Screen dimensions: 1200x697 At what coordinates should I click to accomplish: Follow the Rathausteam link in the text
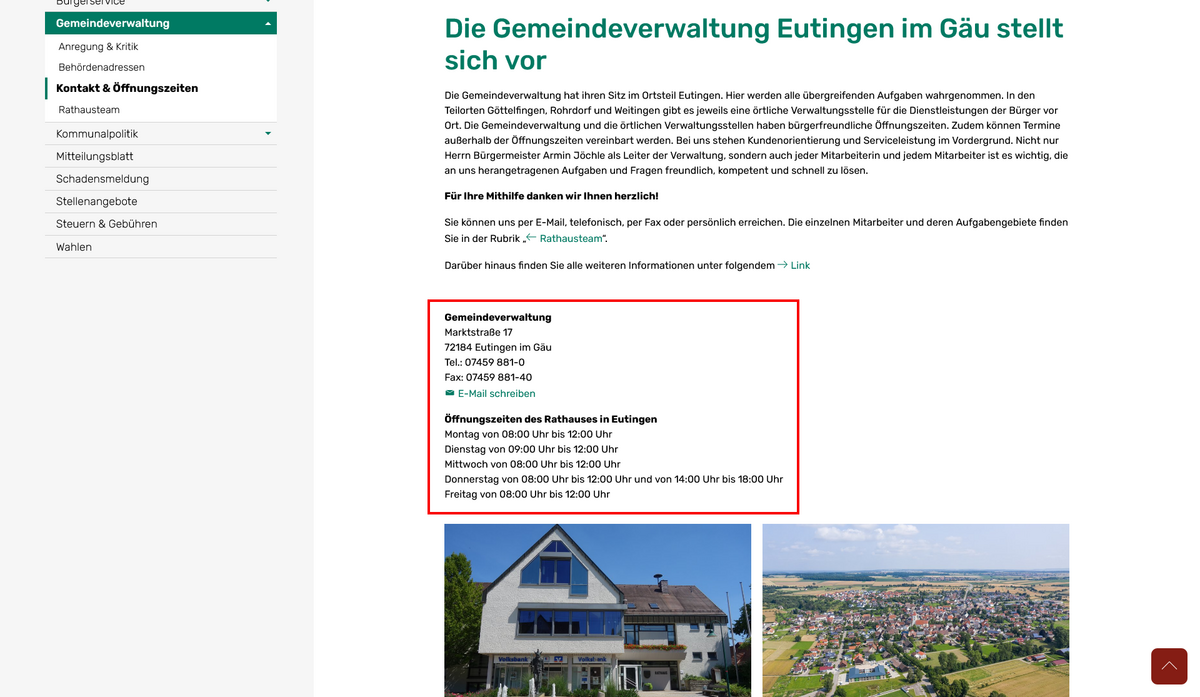point(571,238)
